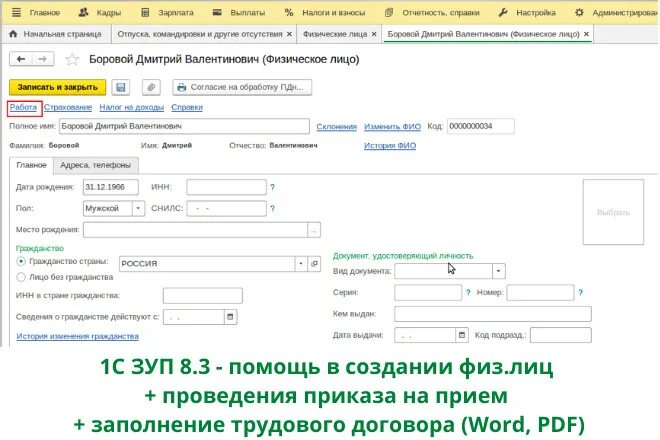Show help for Номер question mark

(580, 293)
